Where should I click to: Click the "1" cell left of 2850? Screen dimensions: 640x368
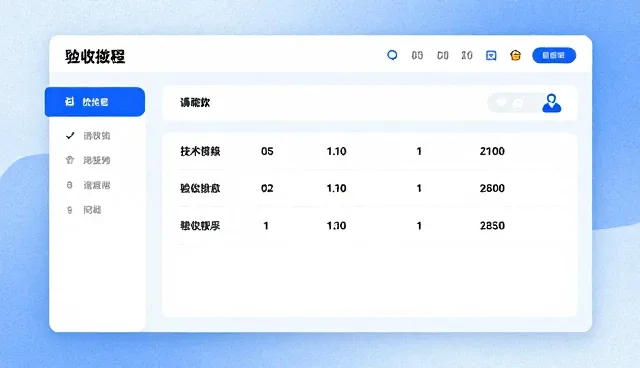click(419, 226)
